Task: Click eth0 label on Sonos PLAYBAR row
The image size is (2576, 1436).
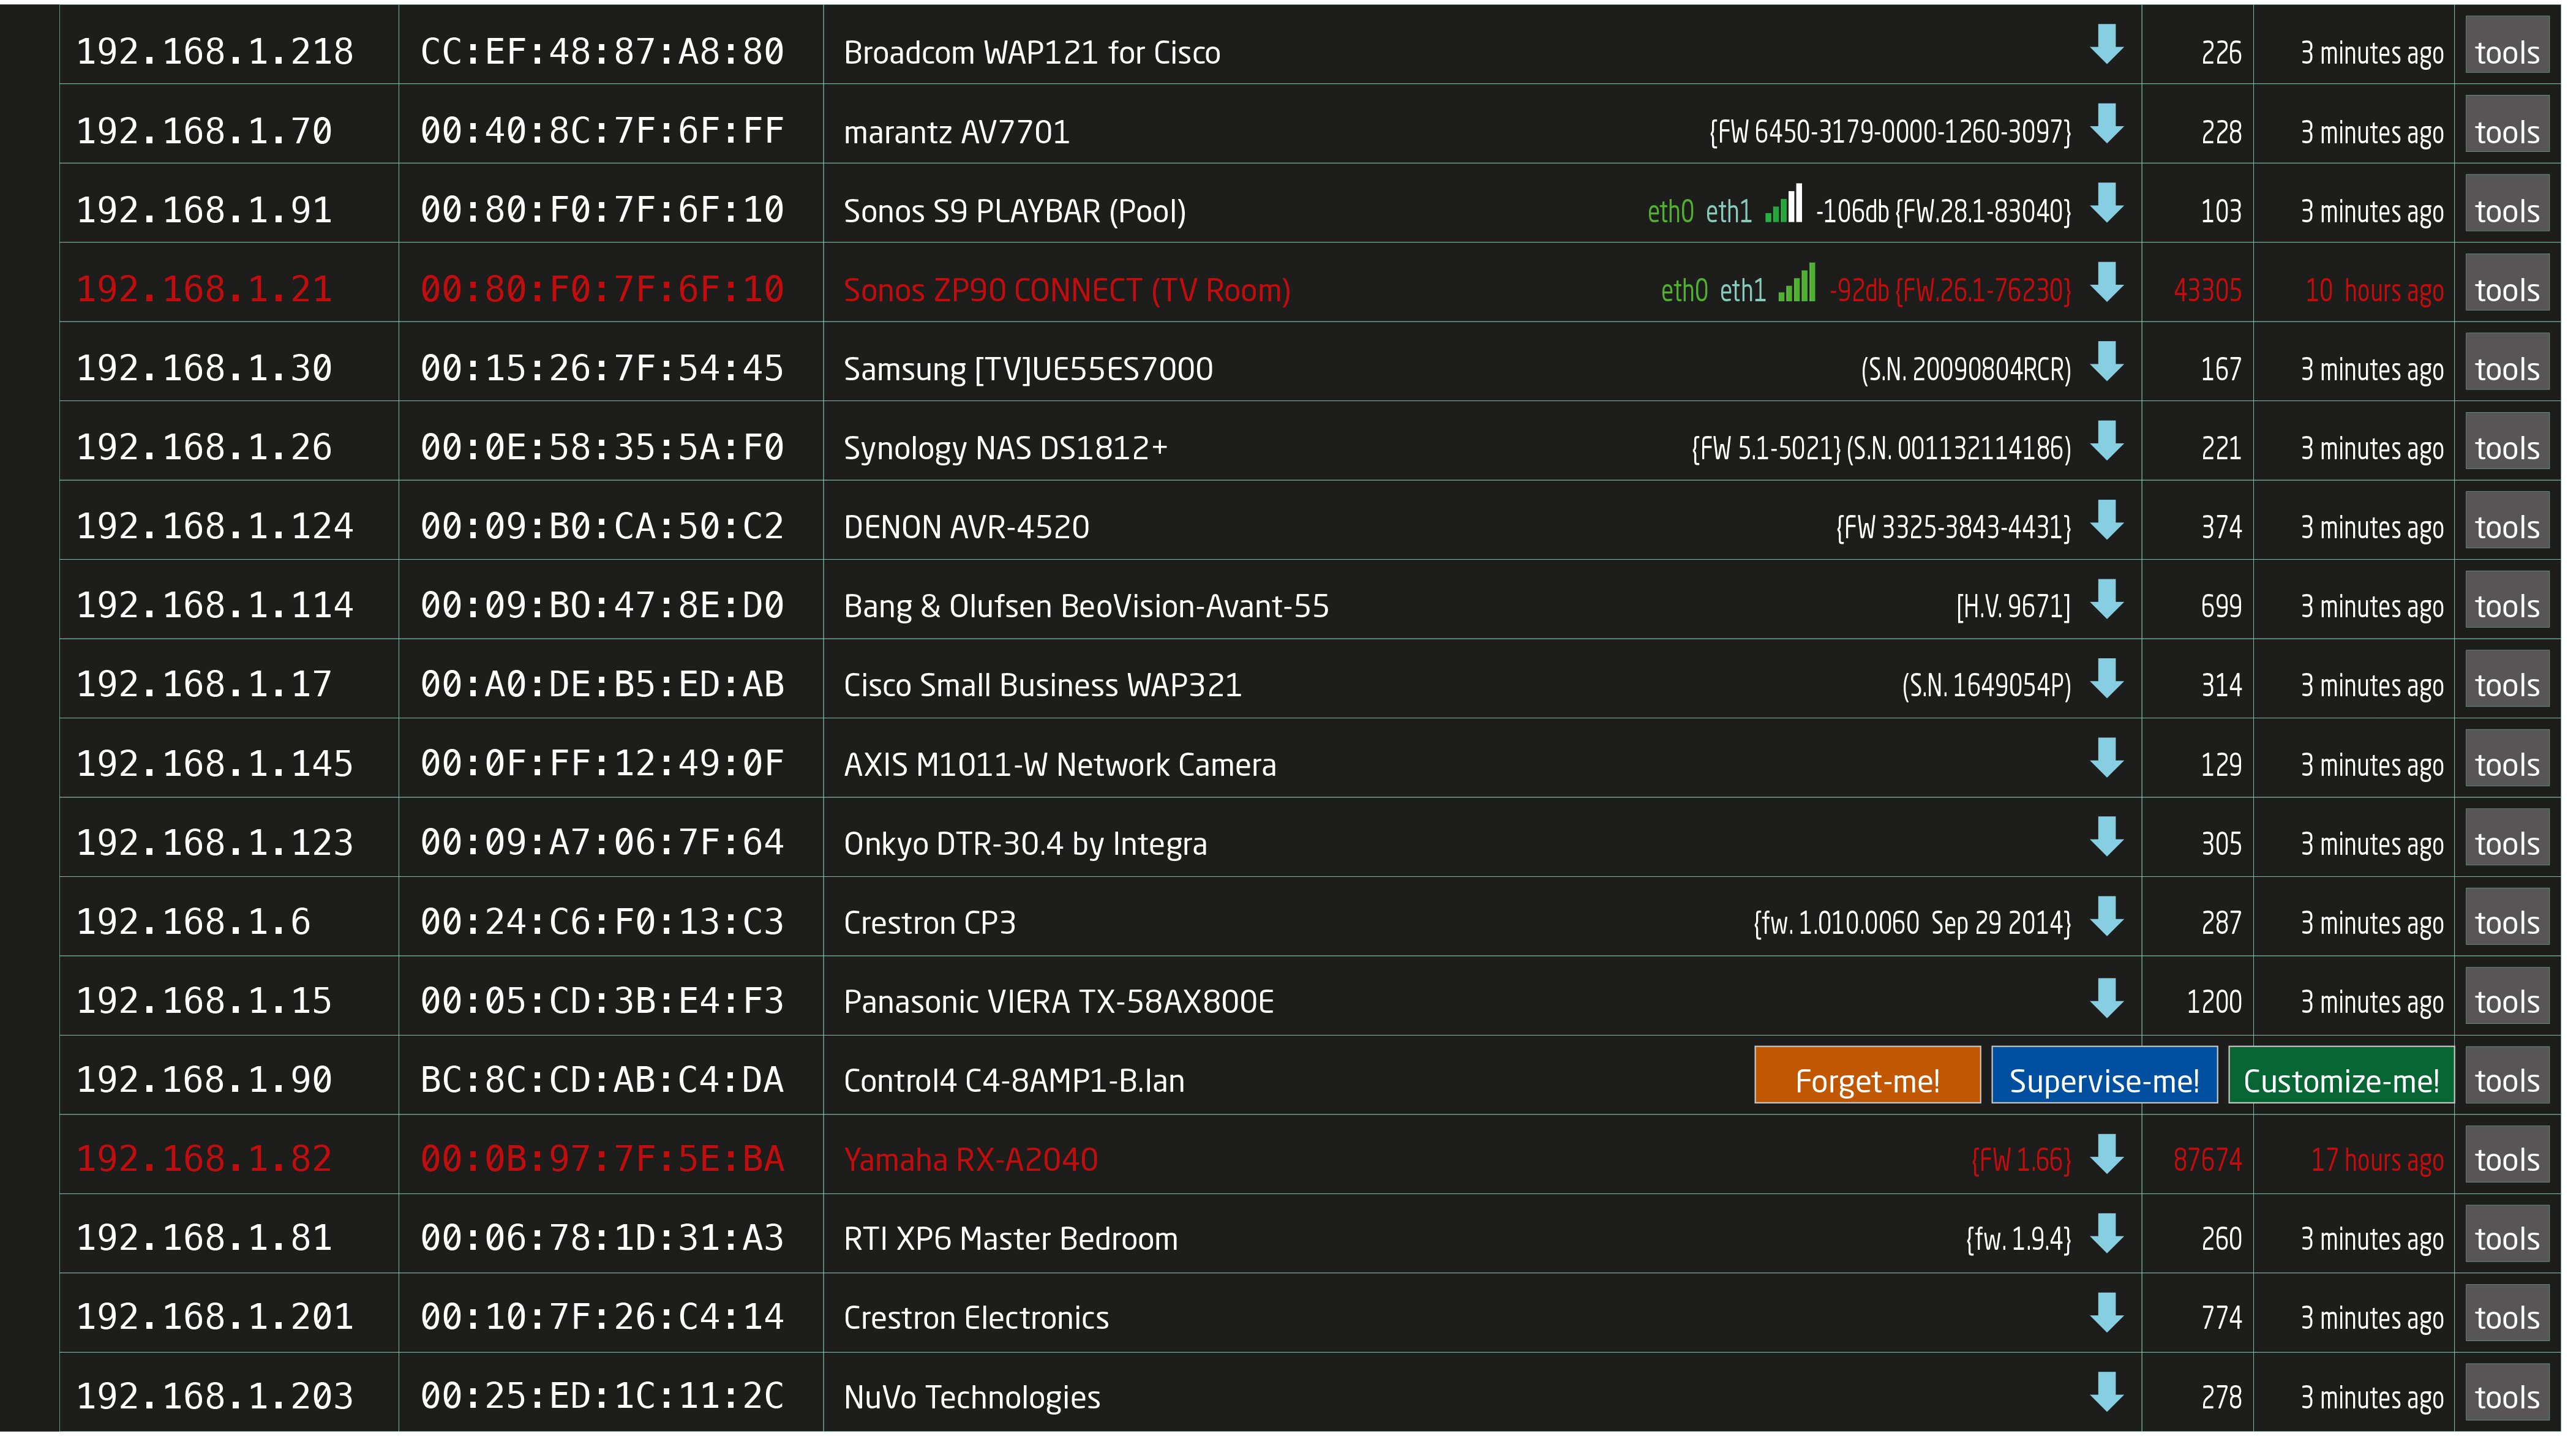Action: point(1670,212)
